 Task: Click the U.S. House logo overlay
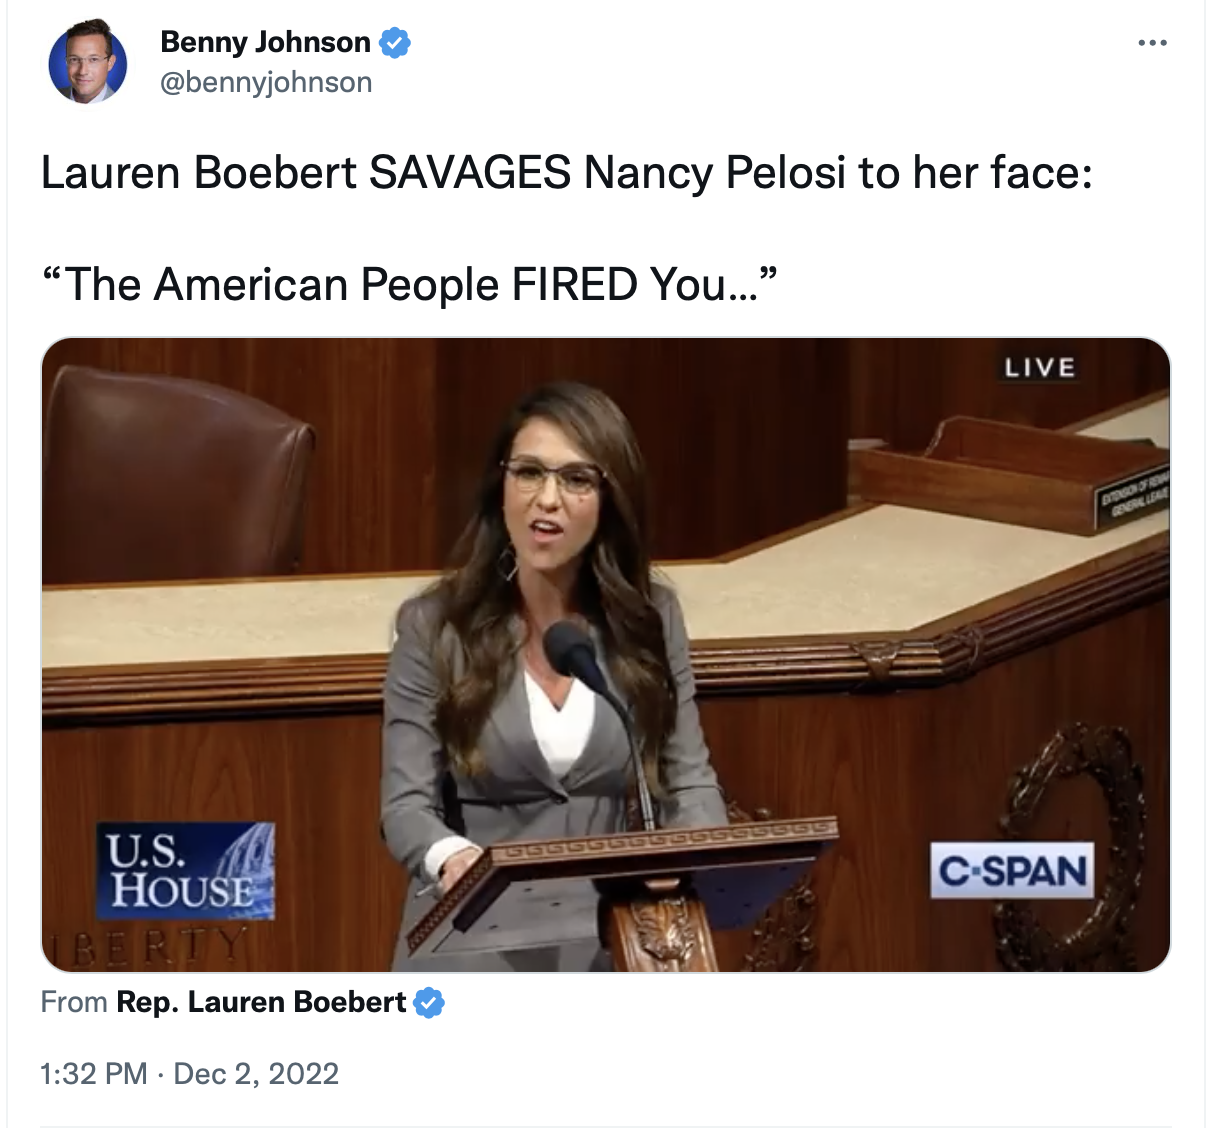(x=186, y=871)
